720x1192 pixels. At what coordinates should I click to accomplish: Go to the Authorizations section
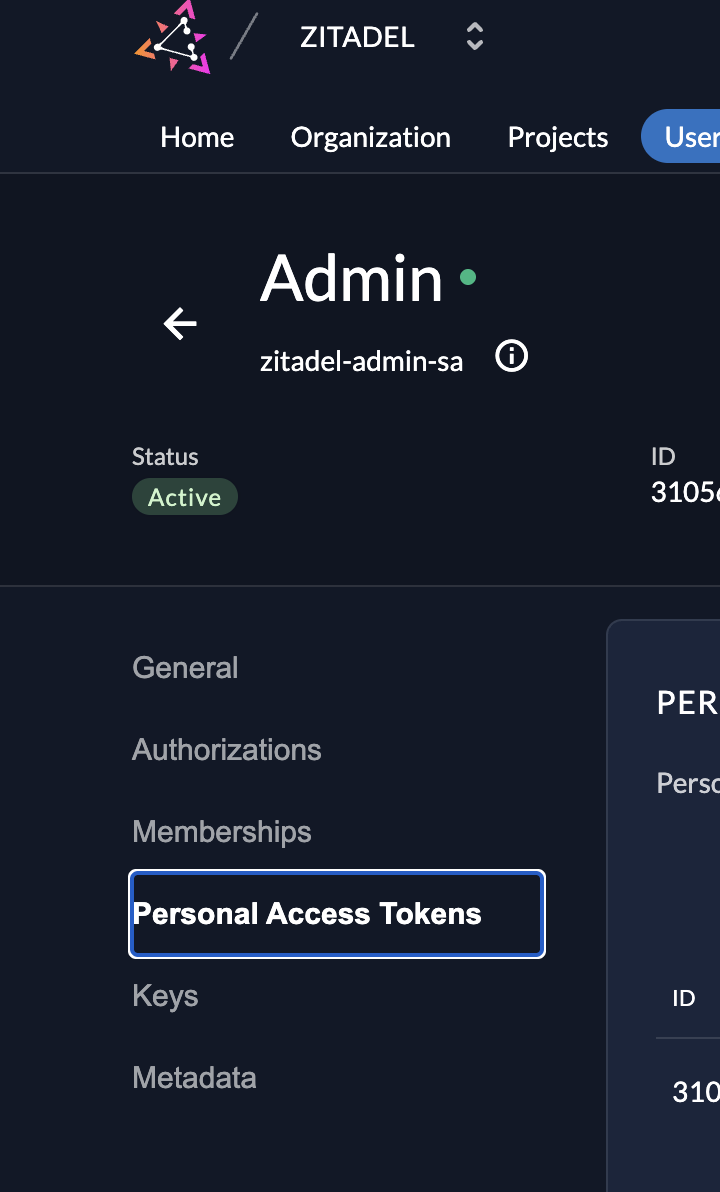point(226,749)
